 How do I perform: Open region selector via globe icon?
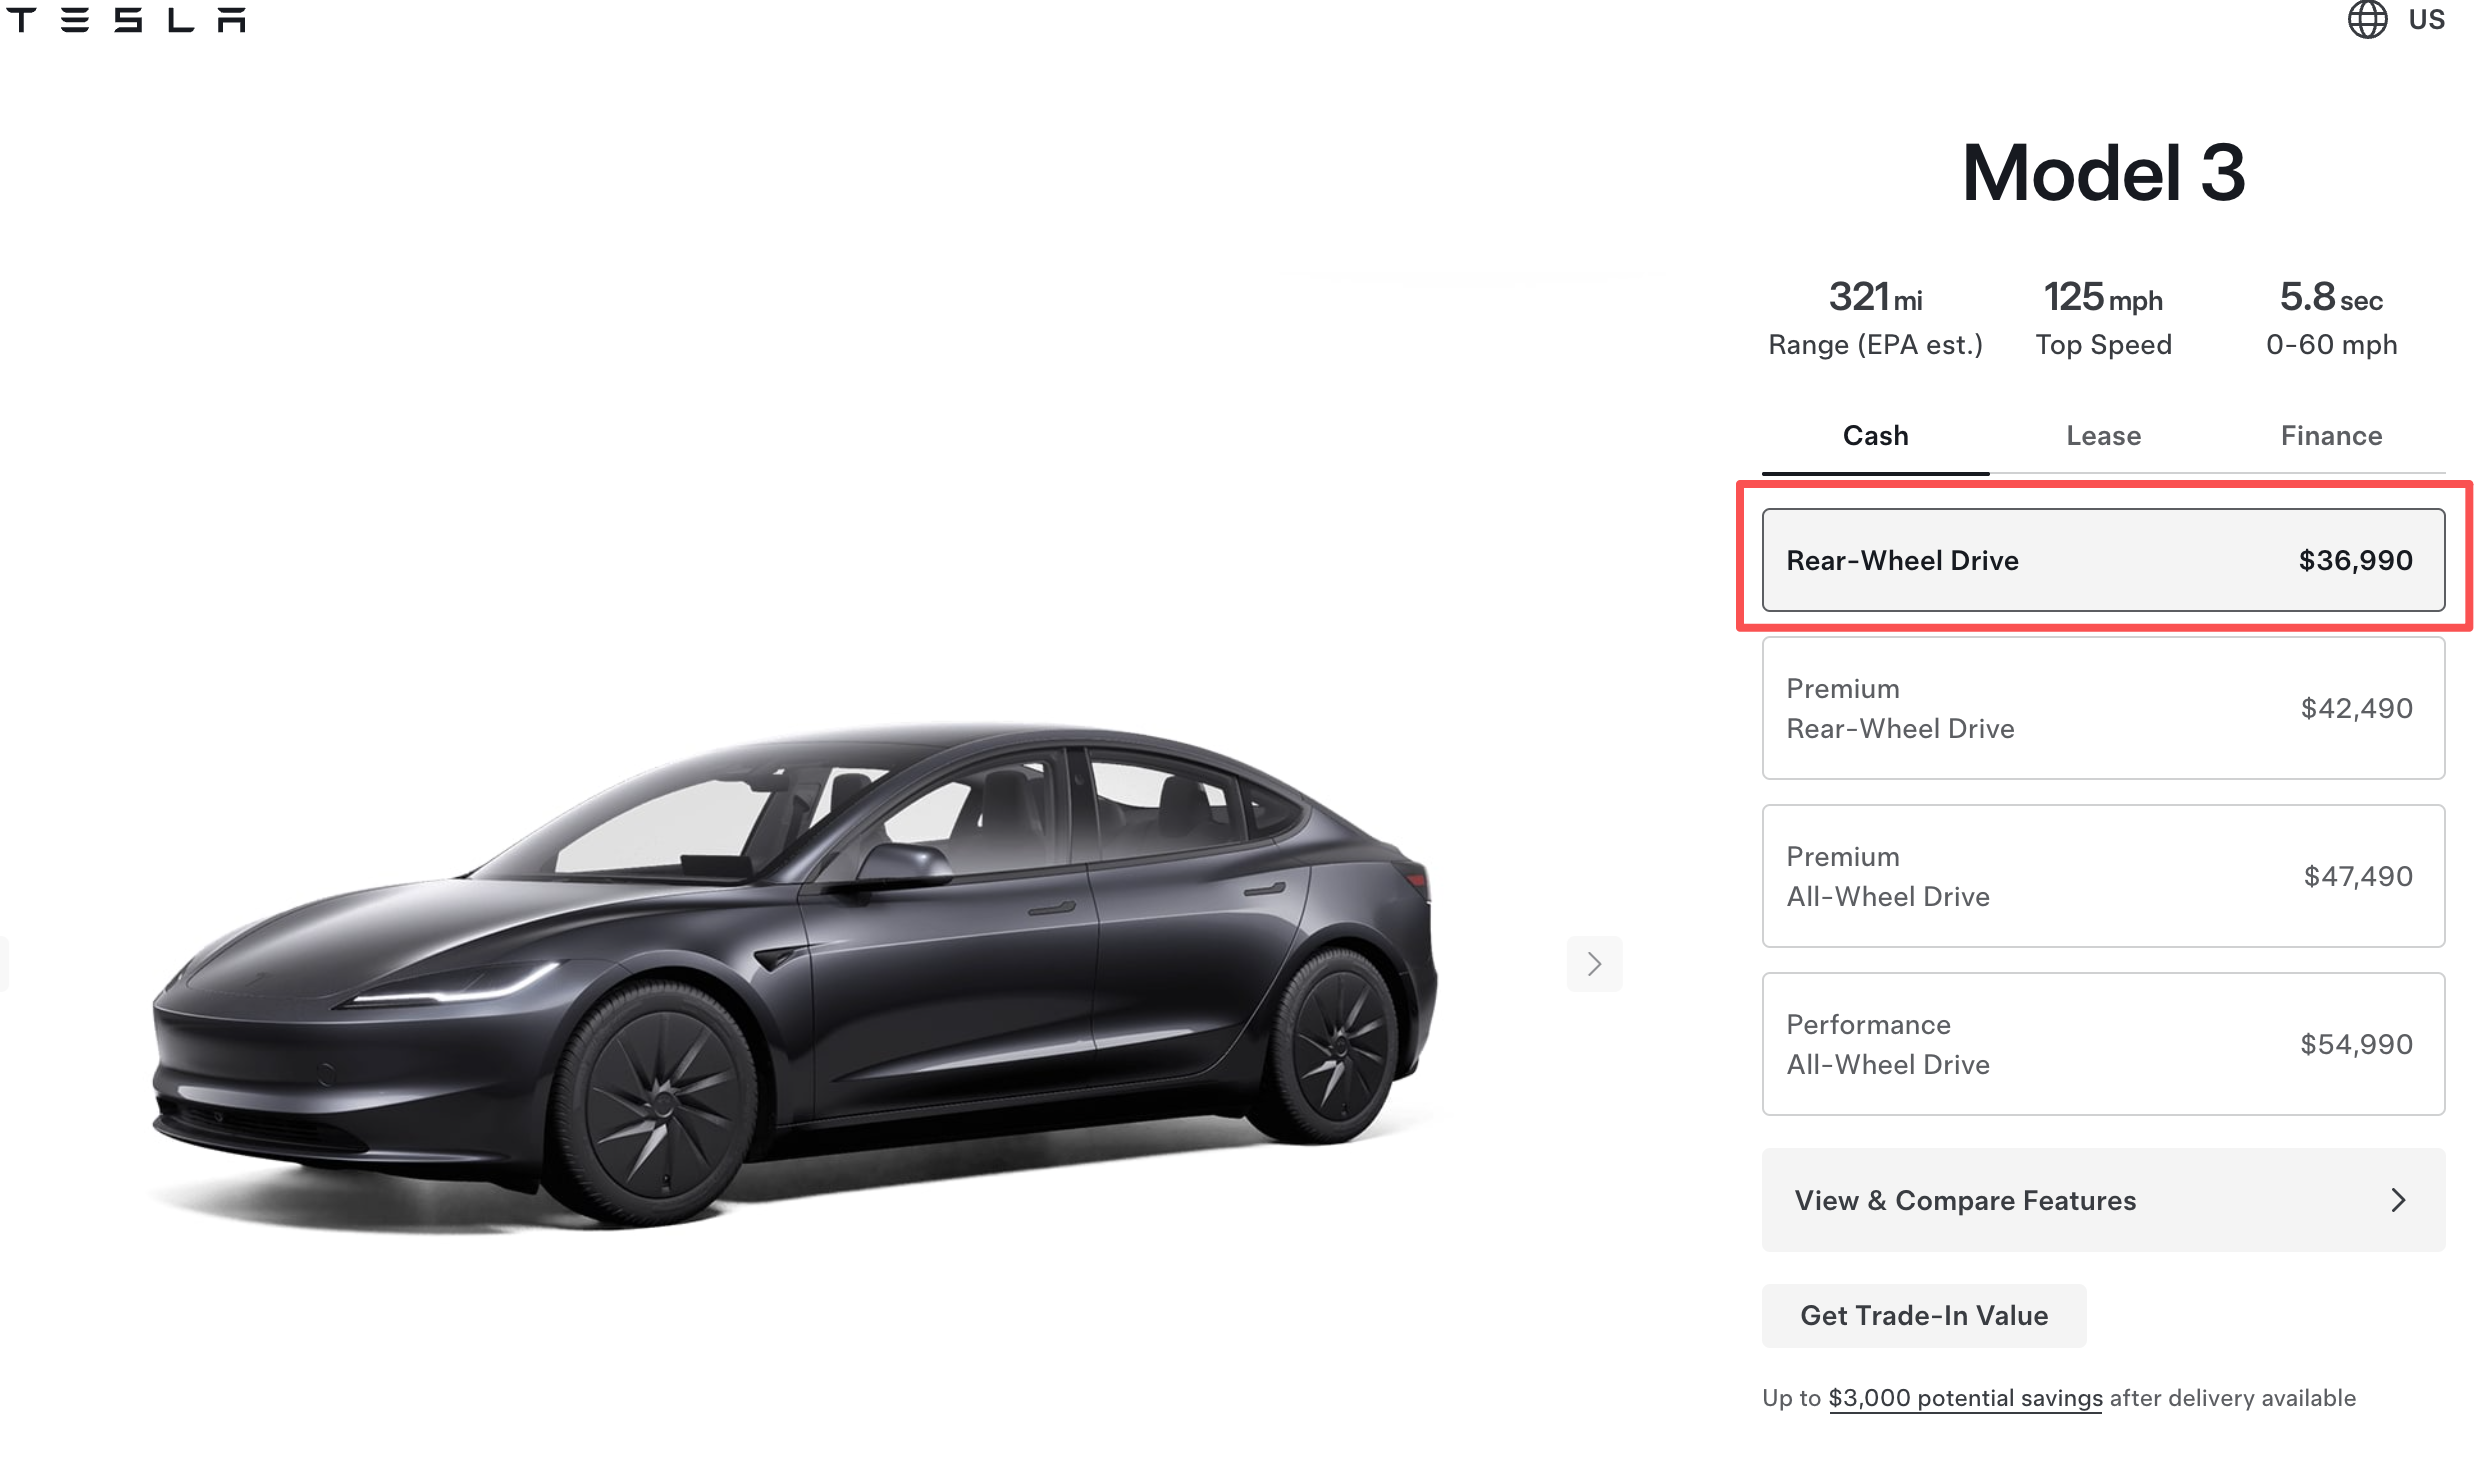(2367, 20)
